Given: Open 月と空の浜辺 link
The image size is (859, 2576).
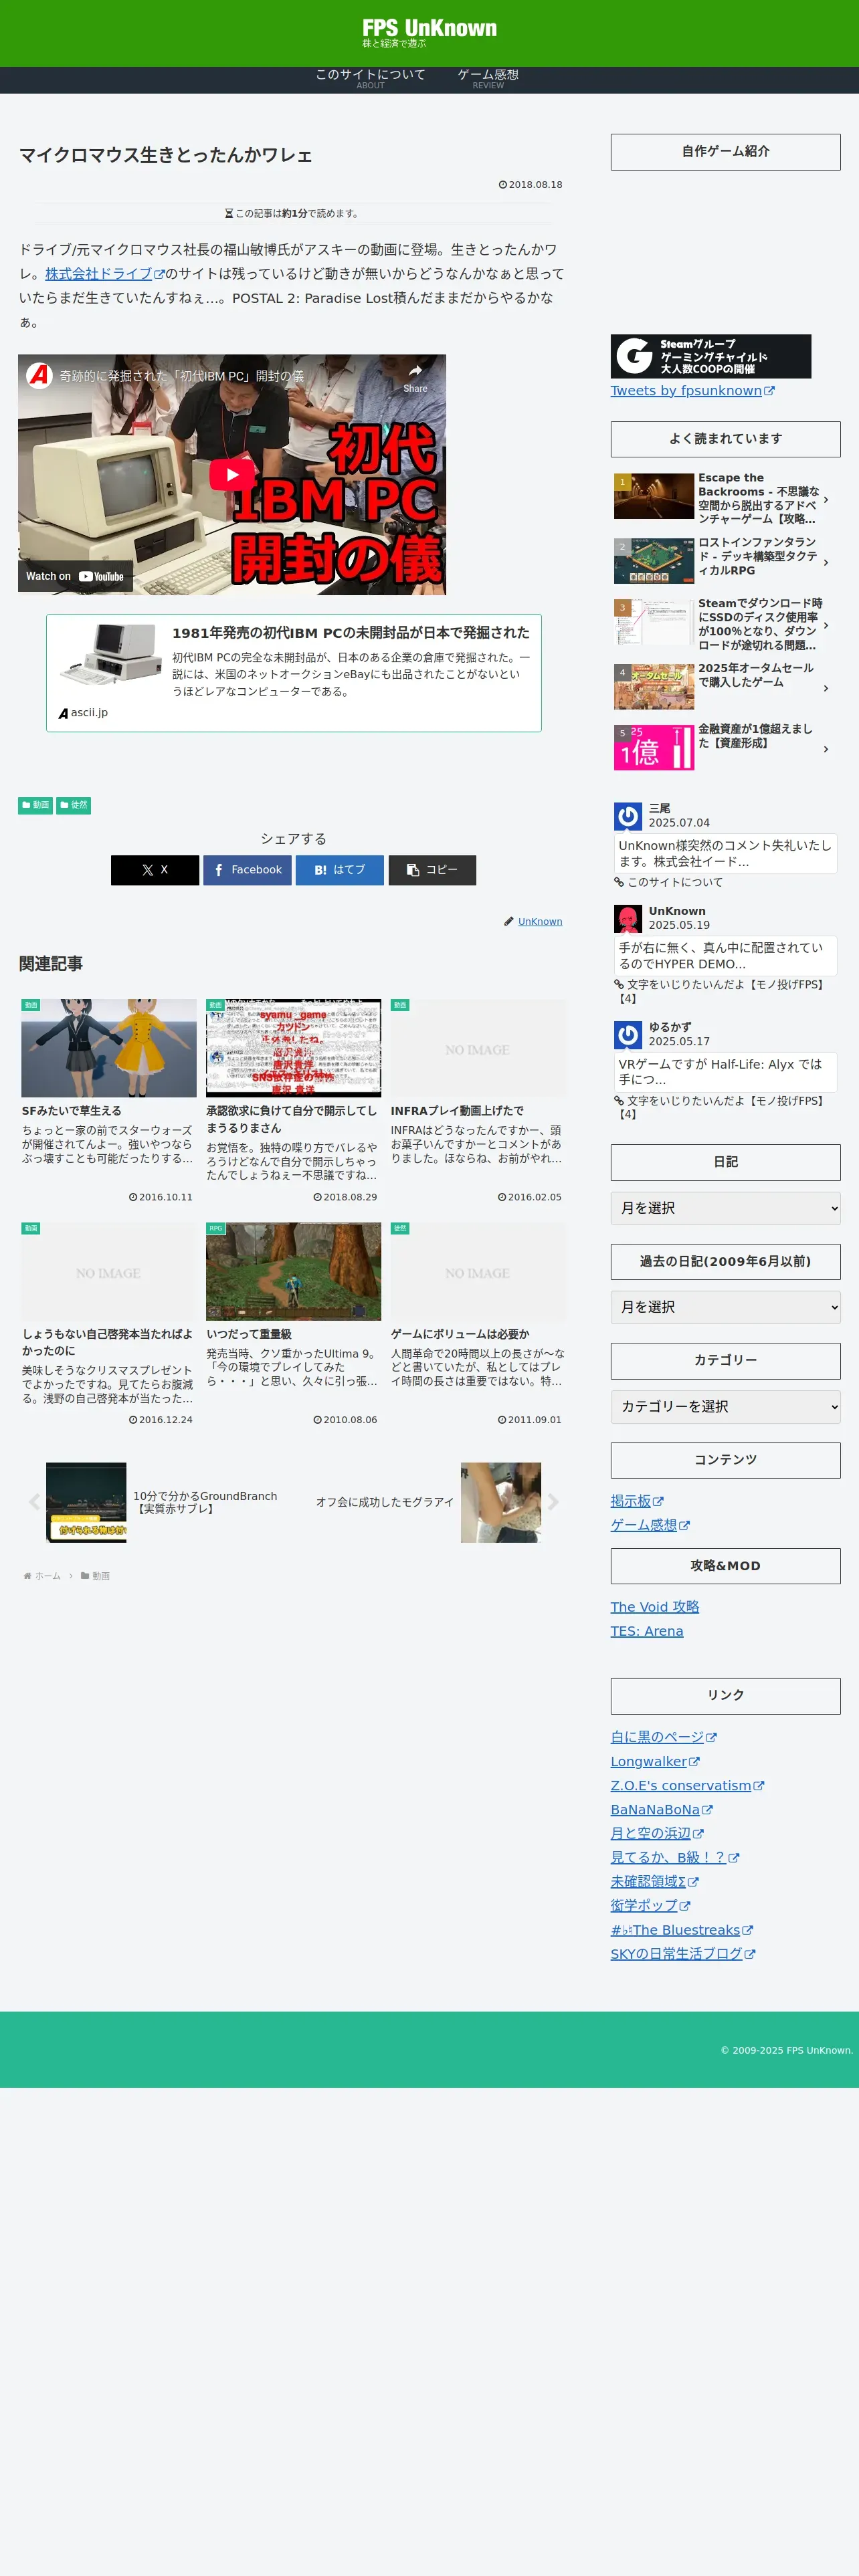Looking at the screenshot, I should (x=657, y=1834).
